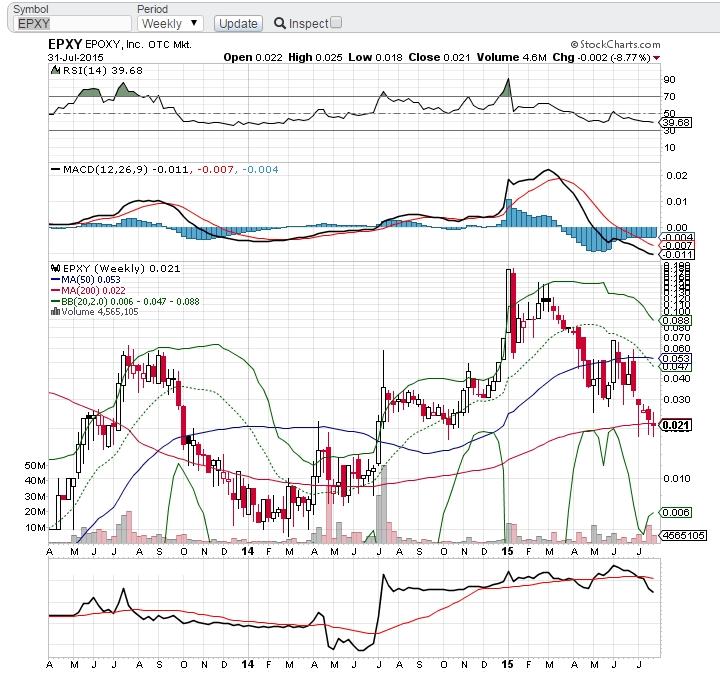Click the -0.011 MACD value tag

[678, 255]
